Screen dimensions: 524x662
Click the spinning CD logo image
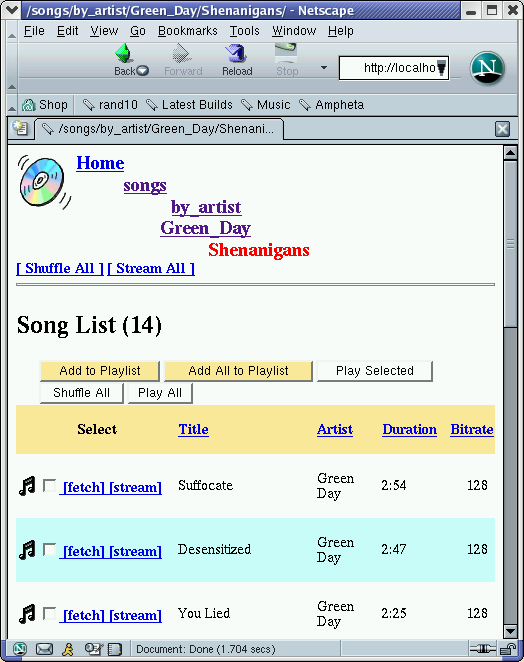(x=43, y=182)
